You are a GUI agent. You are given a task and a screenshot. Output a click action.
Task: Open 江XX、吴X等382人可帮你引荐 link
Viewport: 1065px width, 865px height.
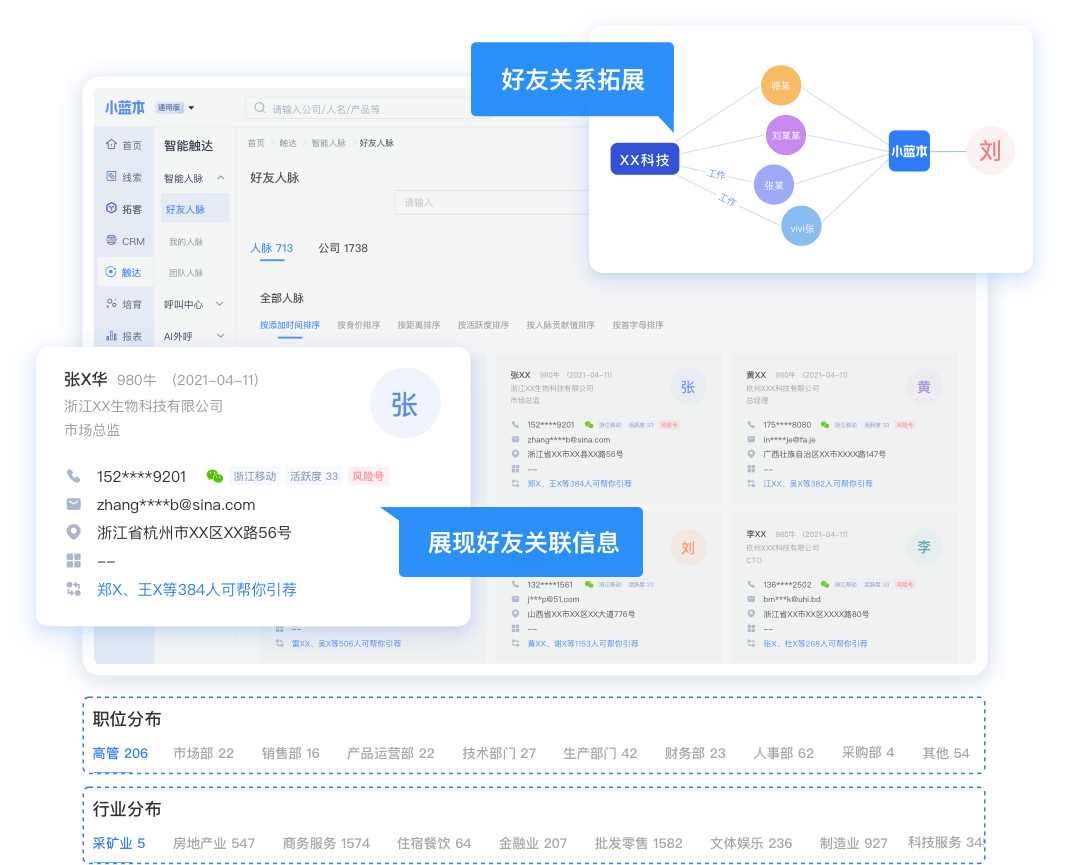[x=818, y=483]
